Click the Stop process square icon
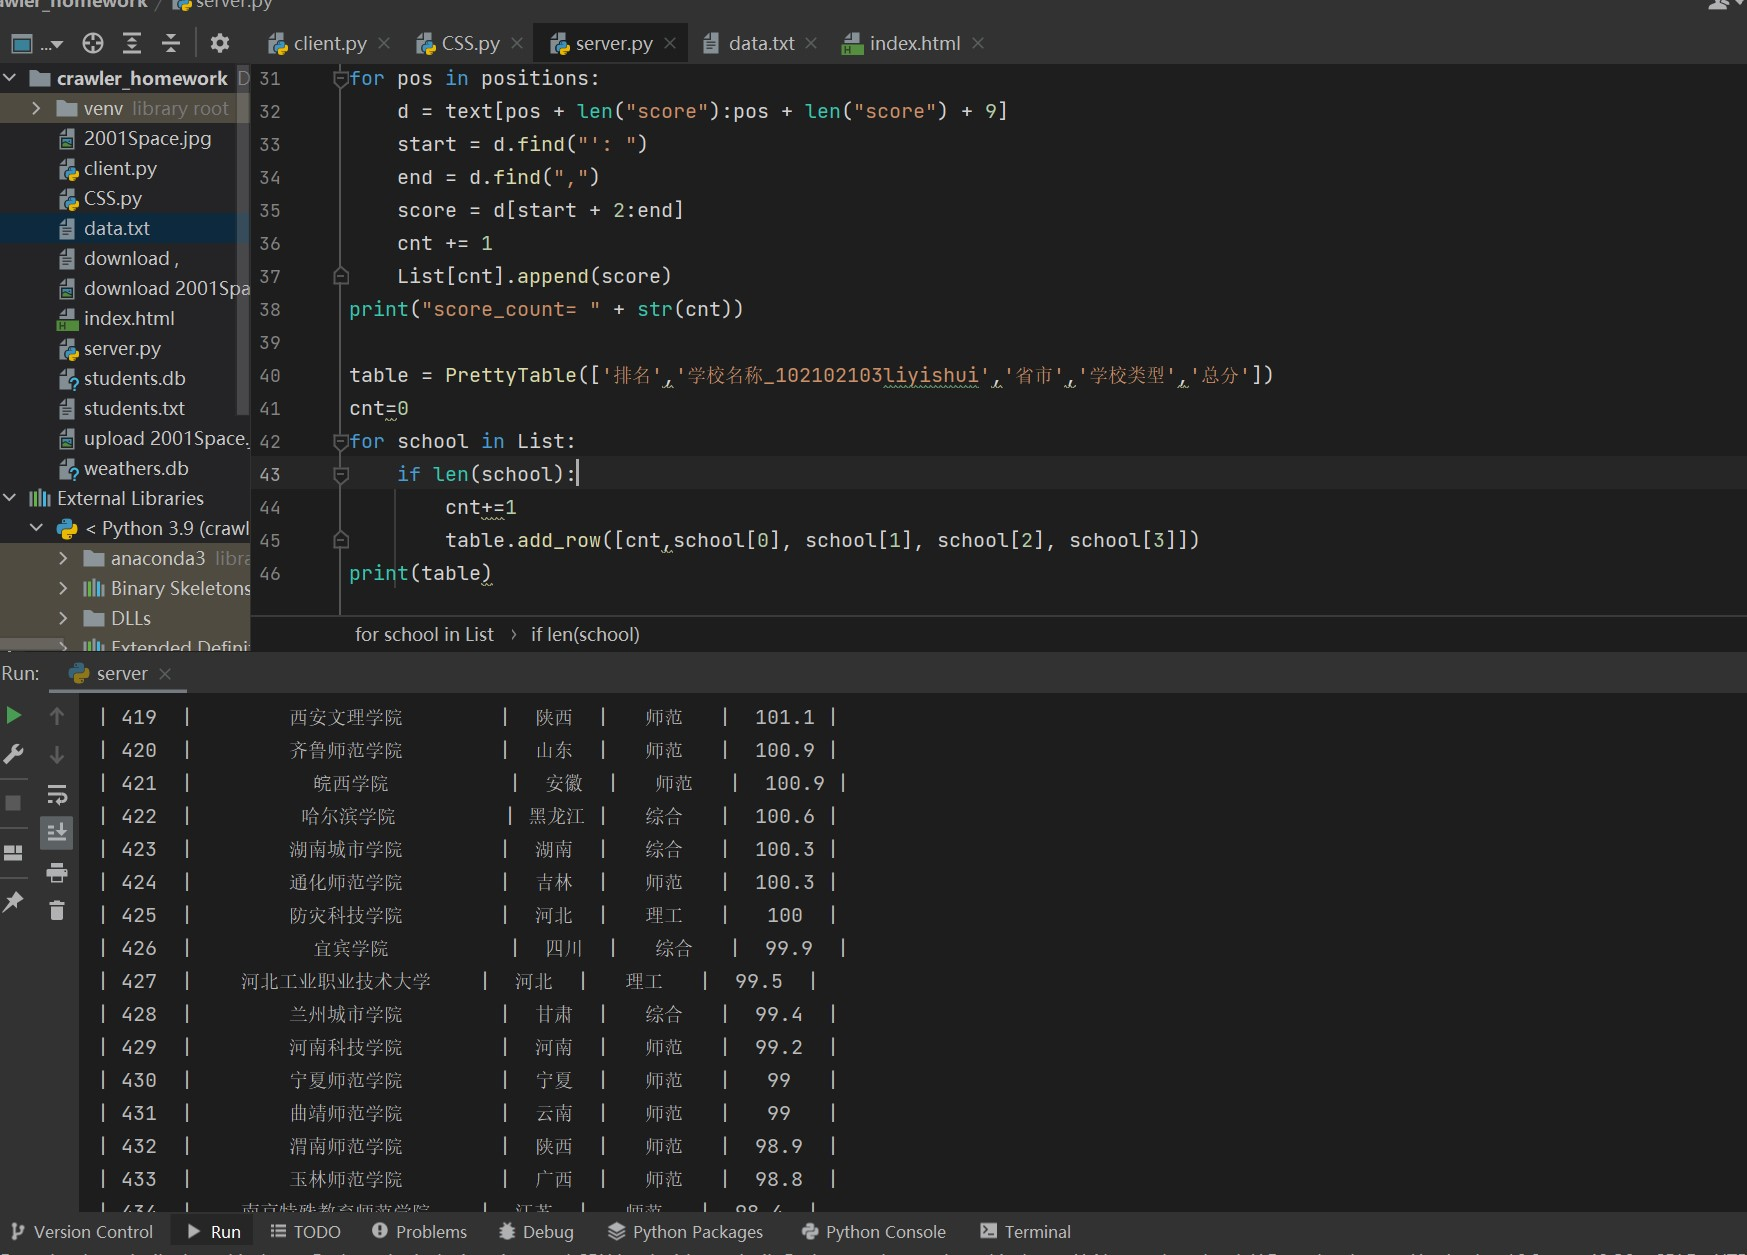The width and height of the screenshot is (1747, 1255). [14, 803]
